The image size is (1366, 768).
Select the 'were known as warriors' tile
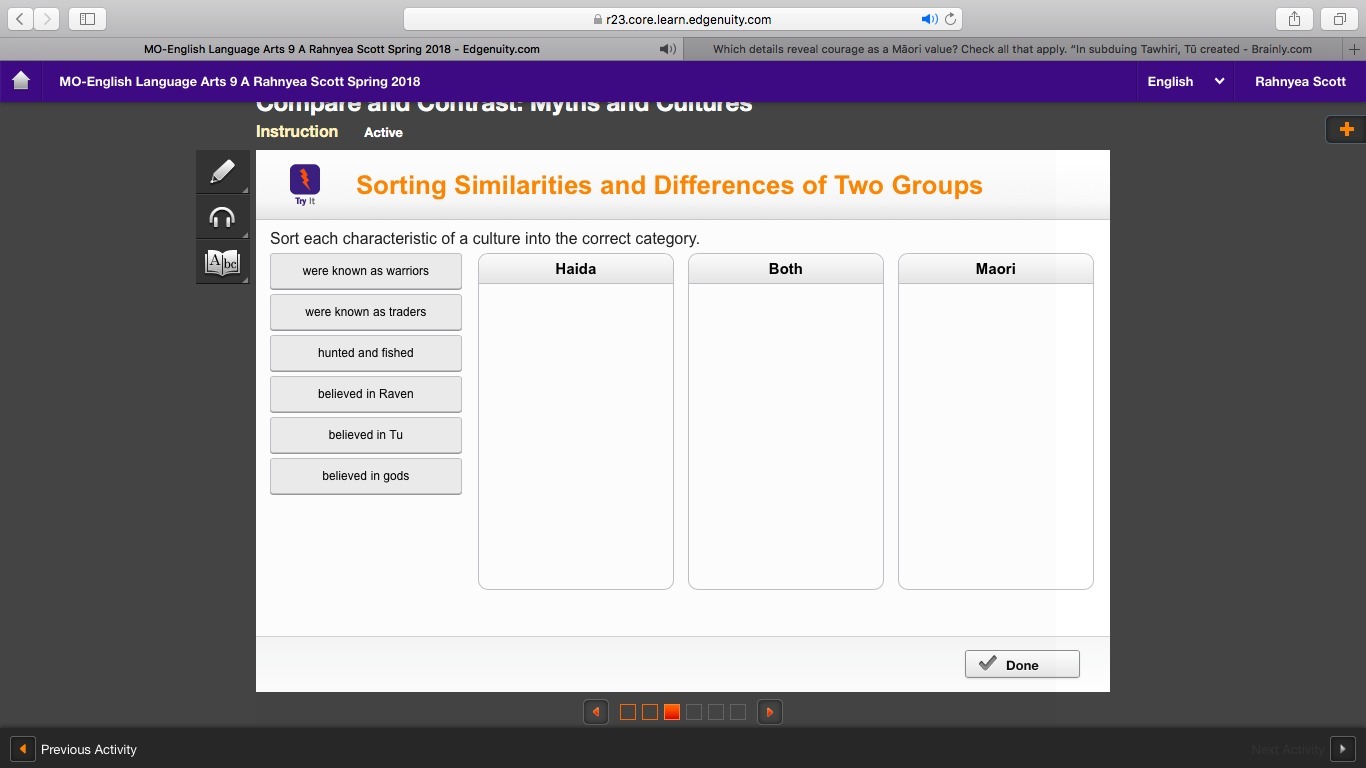[366, 271]
